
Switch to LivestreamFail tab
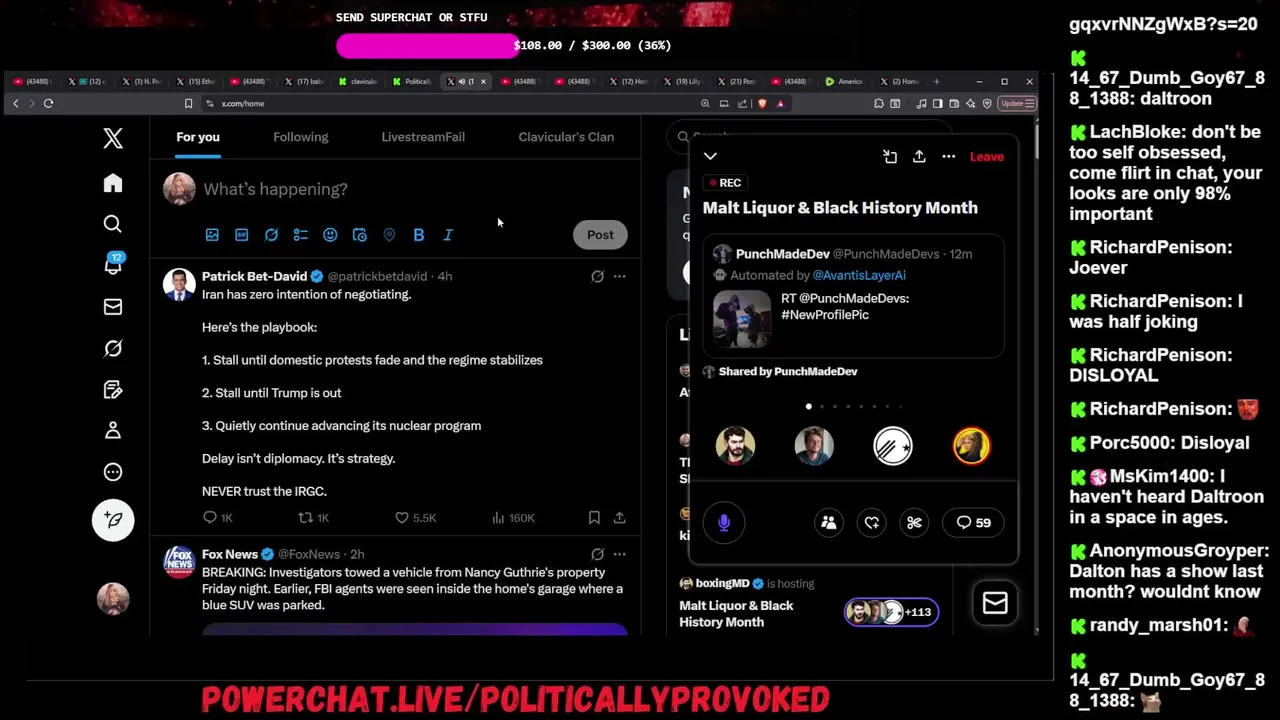423,137
